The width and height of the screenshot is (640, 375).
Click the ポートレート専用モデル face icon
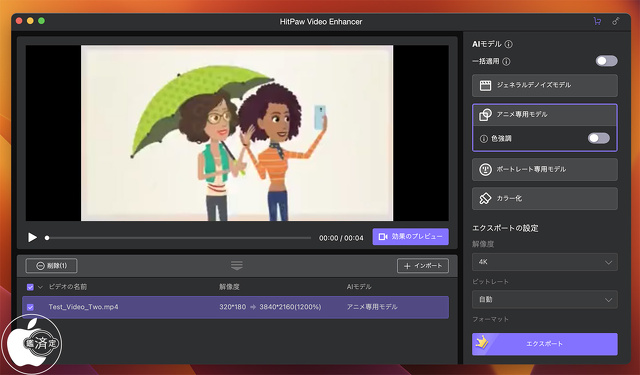pos(485,169)
